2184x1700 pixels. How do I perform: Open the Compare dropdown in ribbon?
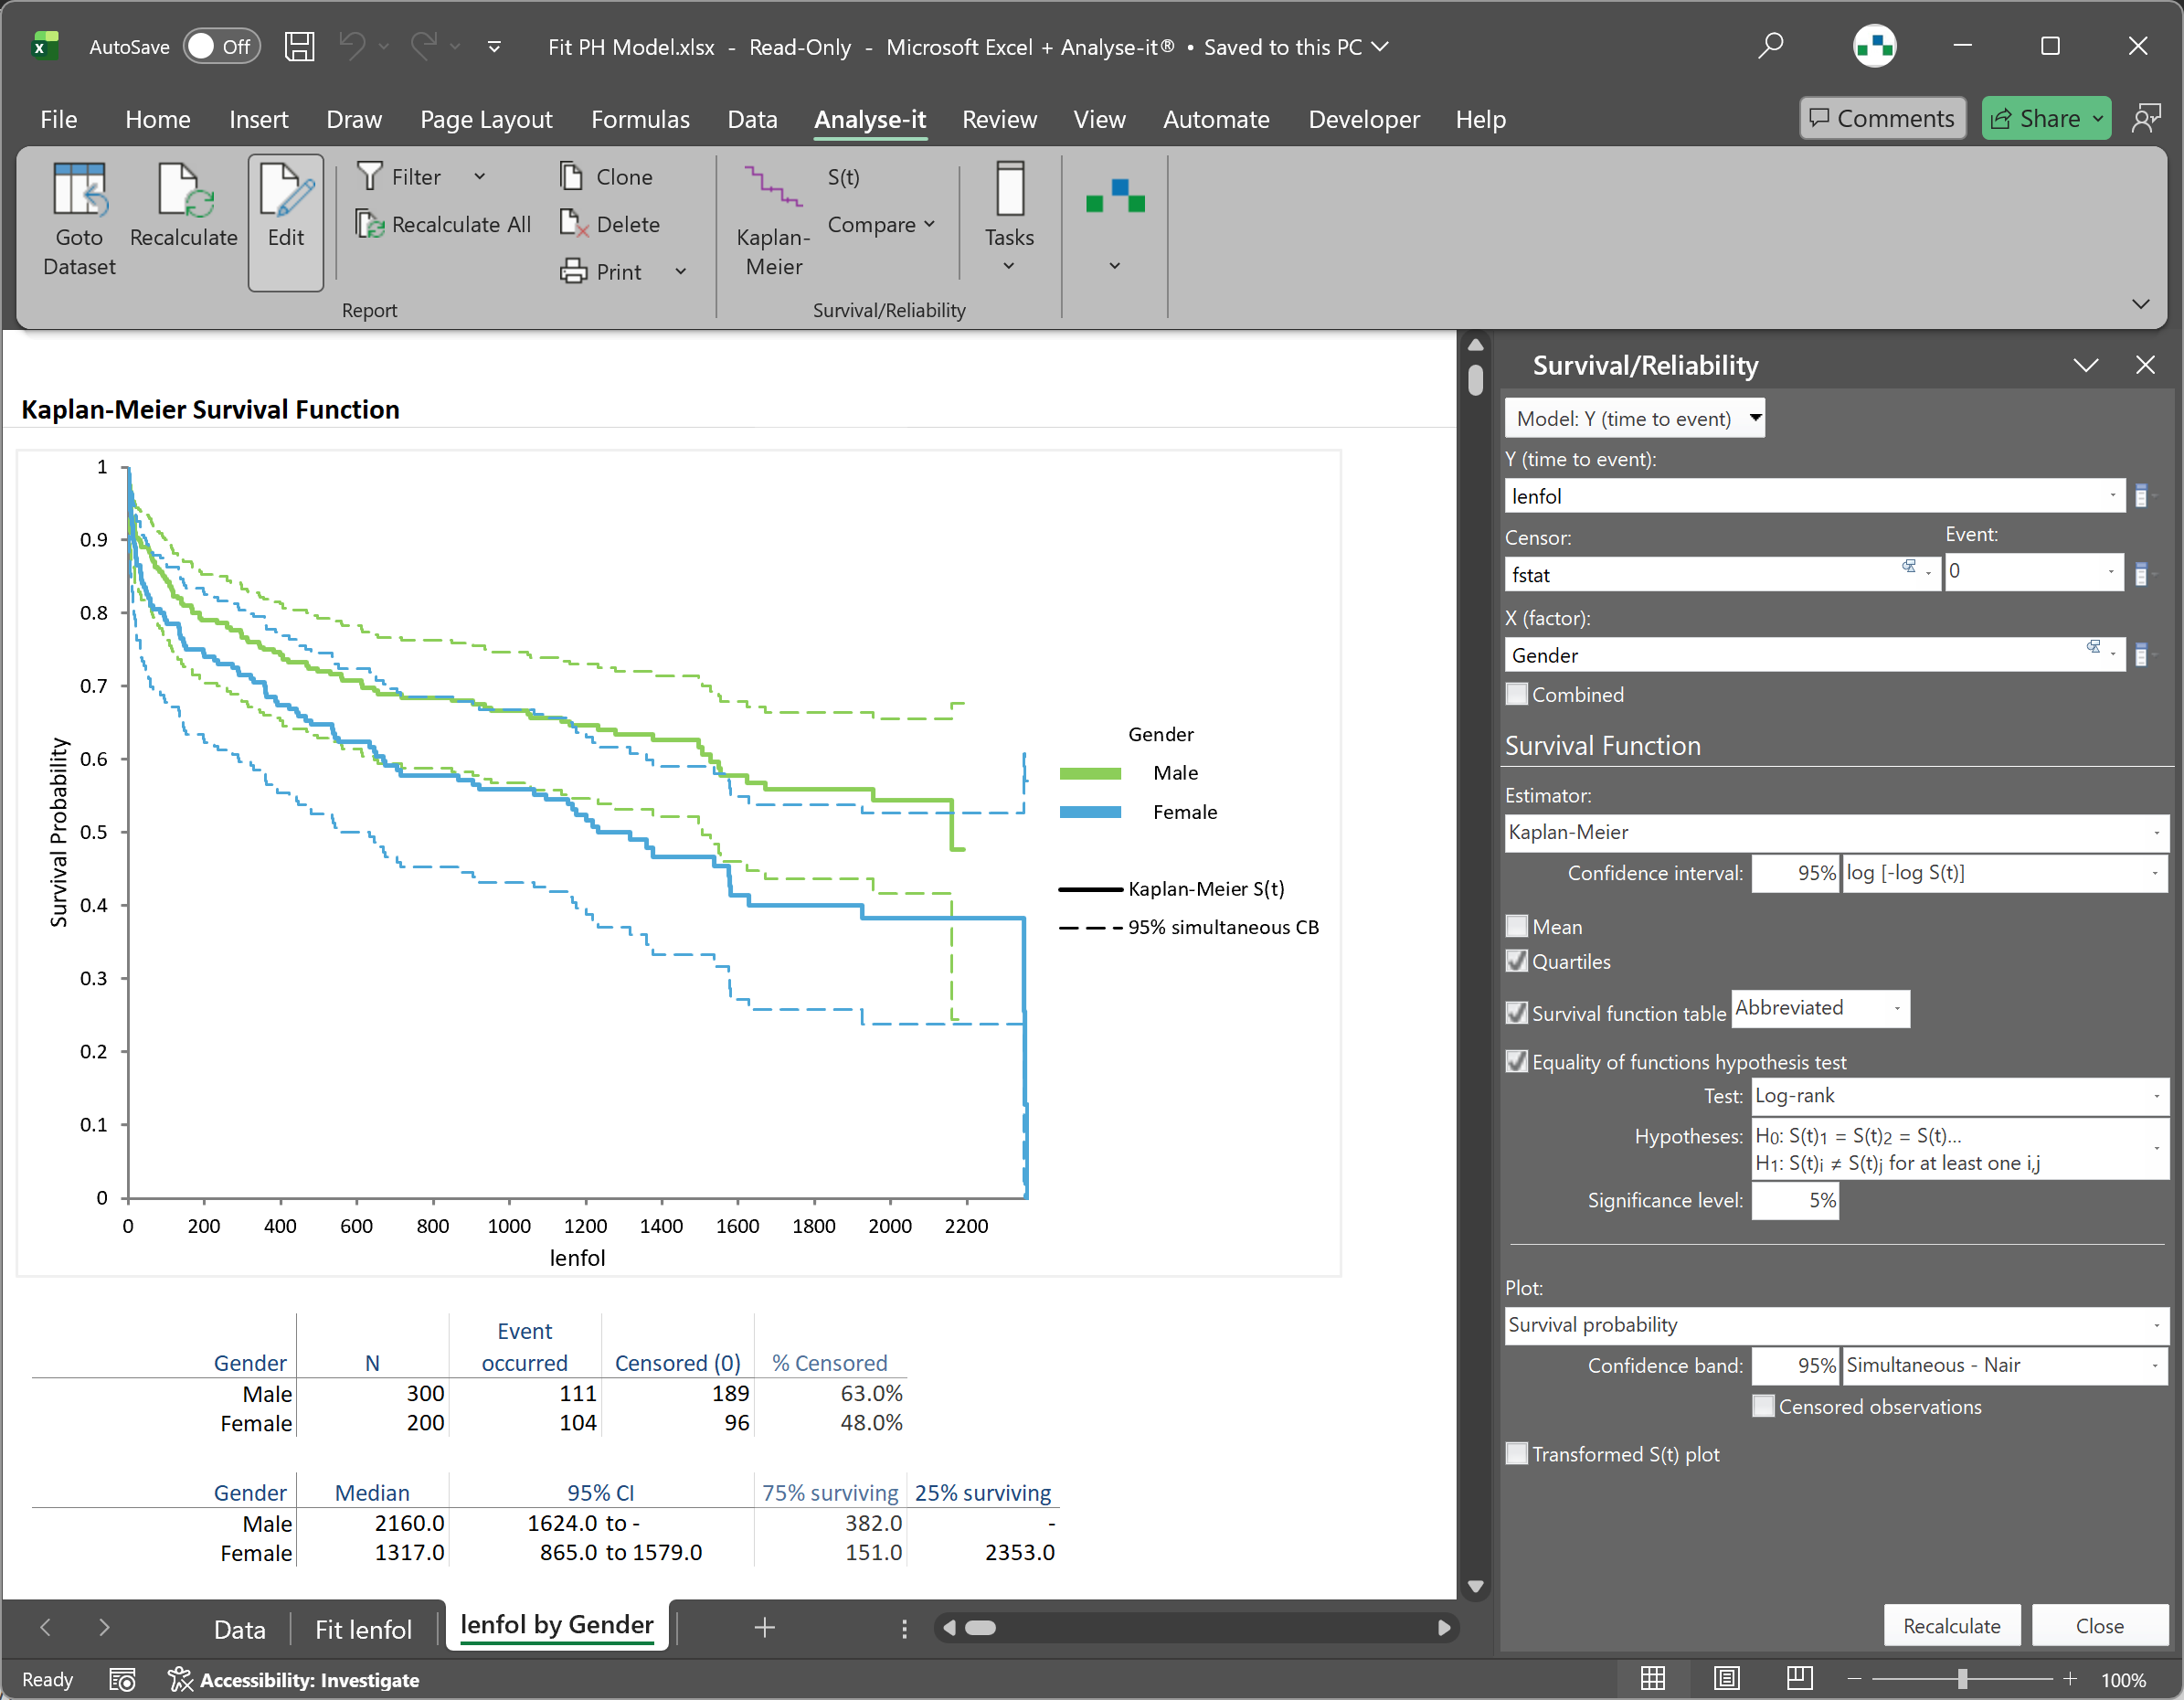click(x=881, y=225)
